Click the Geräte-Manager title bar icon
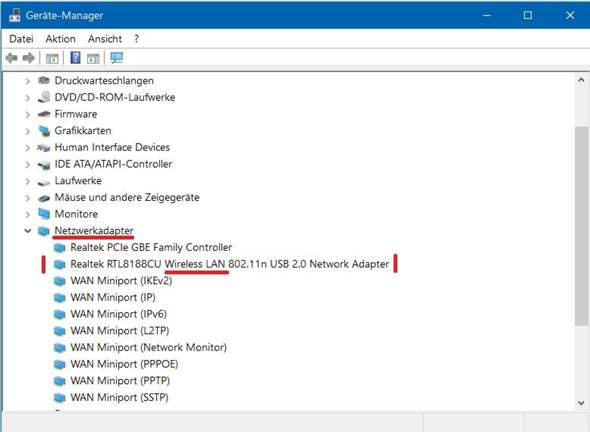The height and width of the screenshot is (432, 590). click(15, 15)
